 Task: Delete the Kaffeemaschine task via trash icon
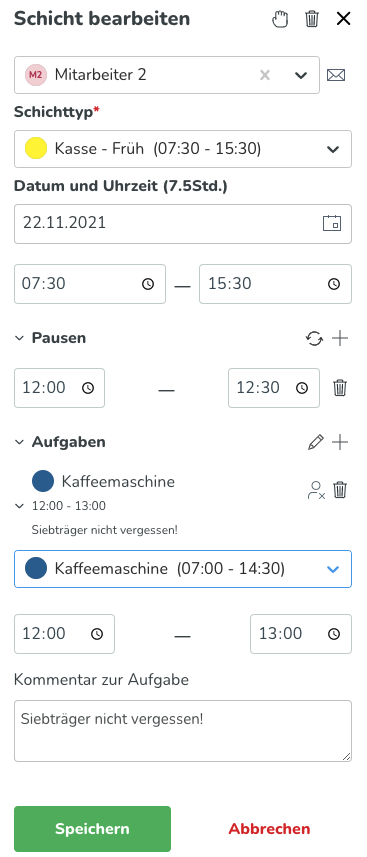340,489
